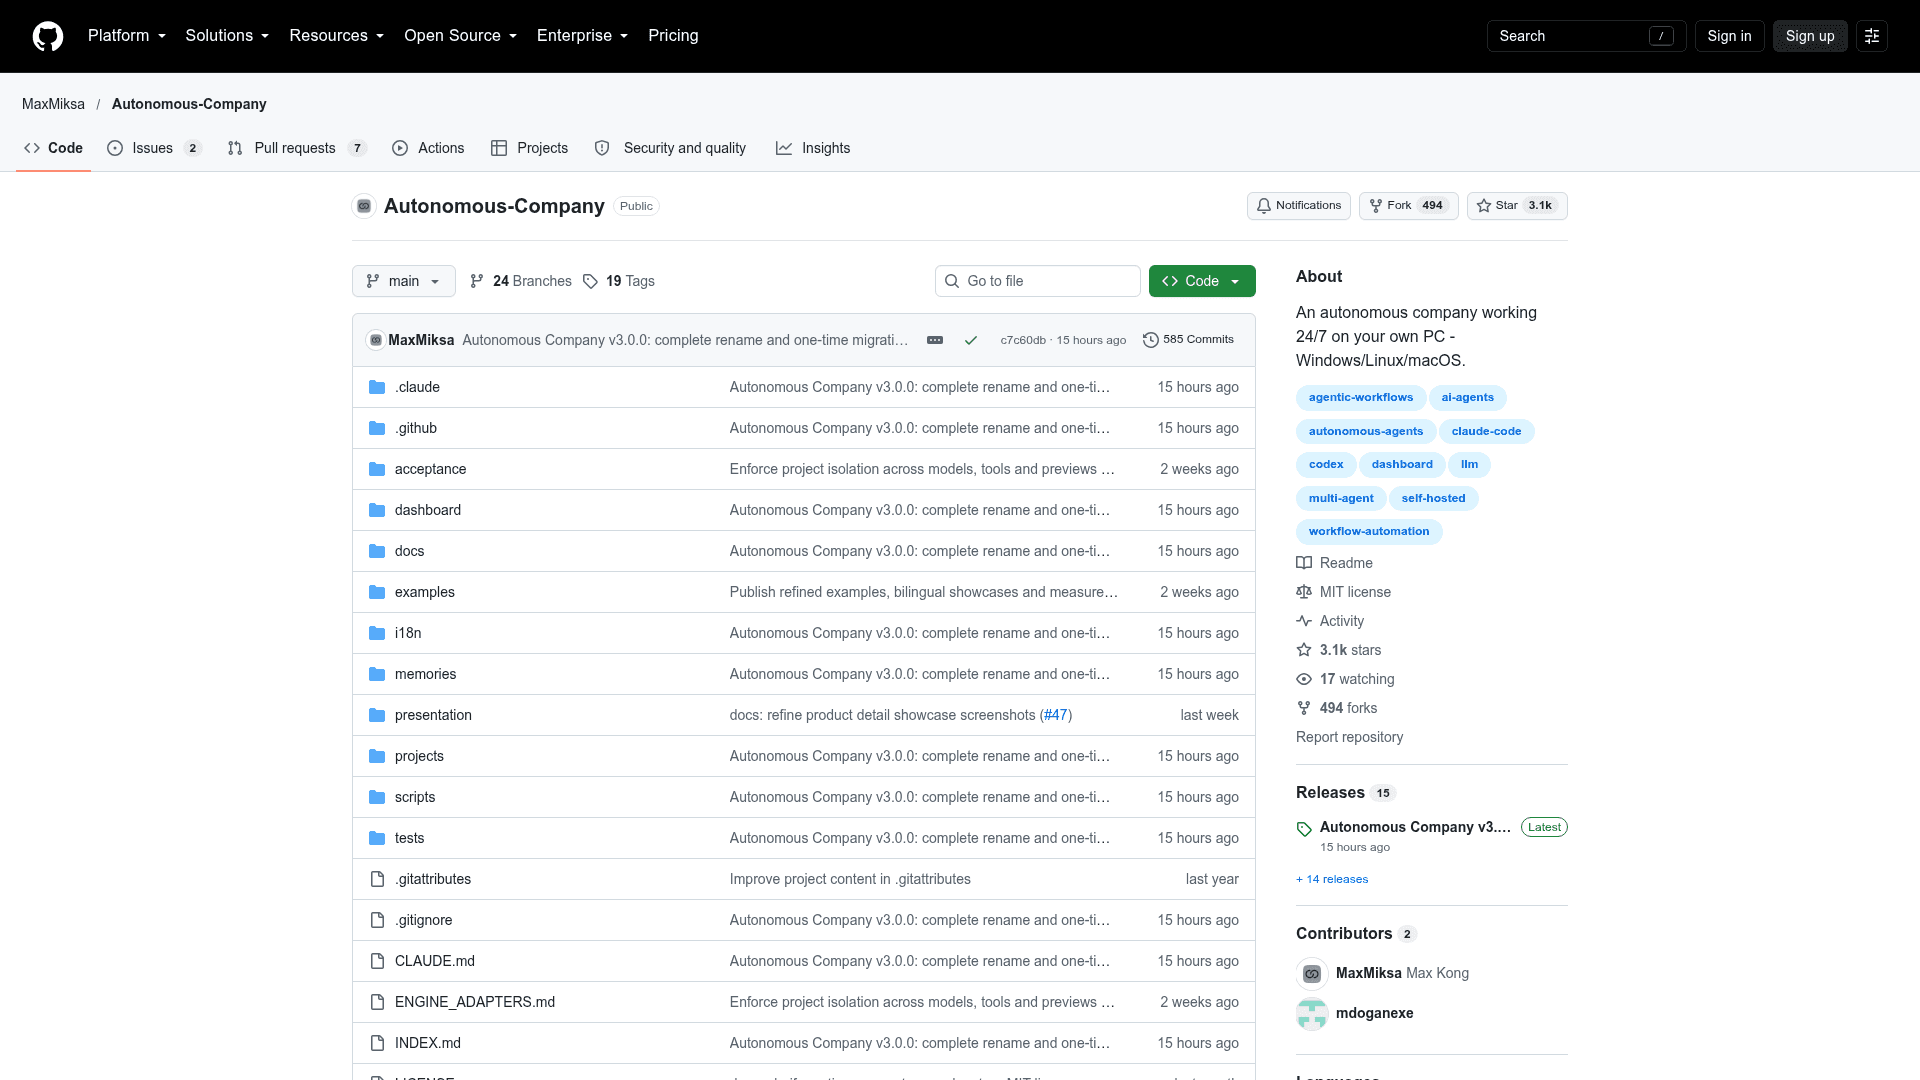Open the Pricing link in header
The height and width of the screenshot is (1080, 1920).
(673, 36)
